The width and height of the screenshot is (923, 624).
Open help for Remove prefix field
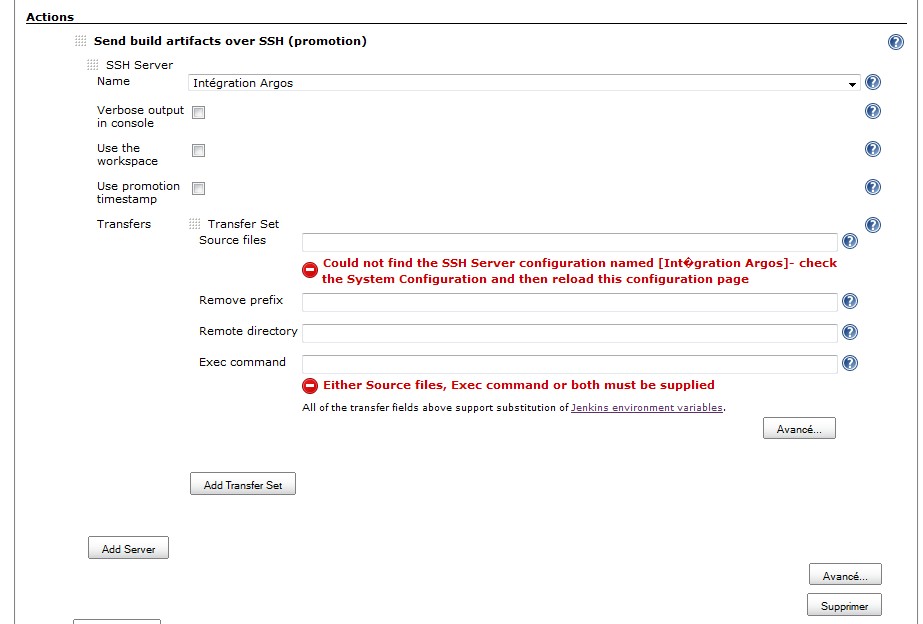[850, 301]
